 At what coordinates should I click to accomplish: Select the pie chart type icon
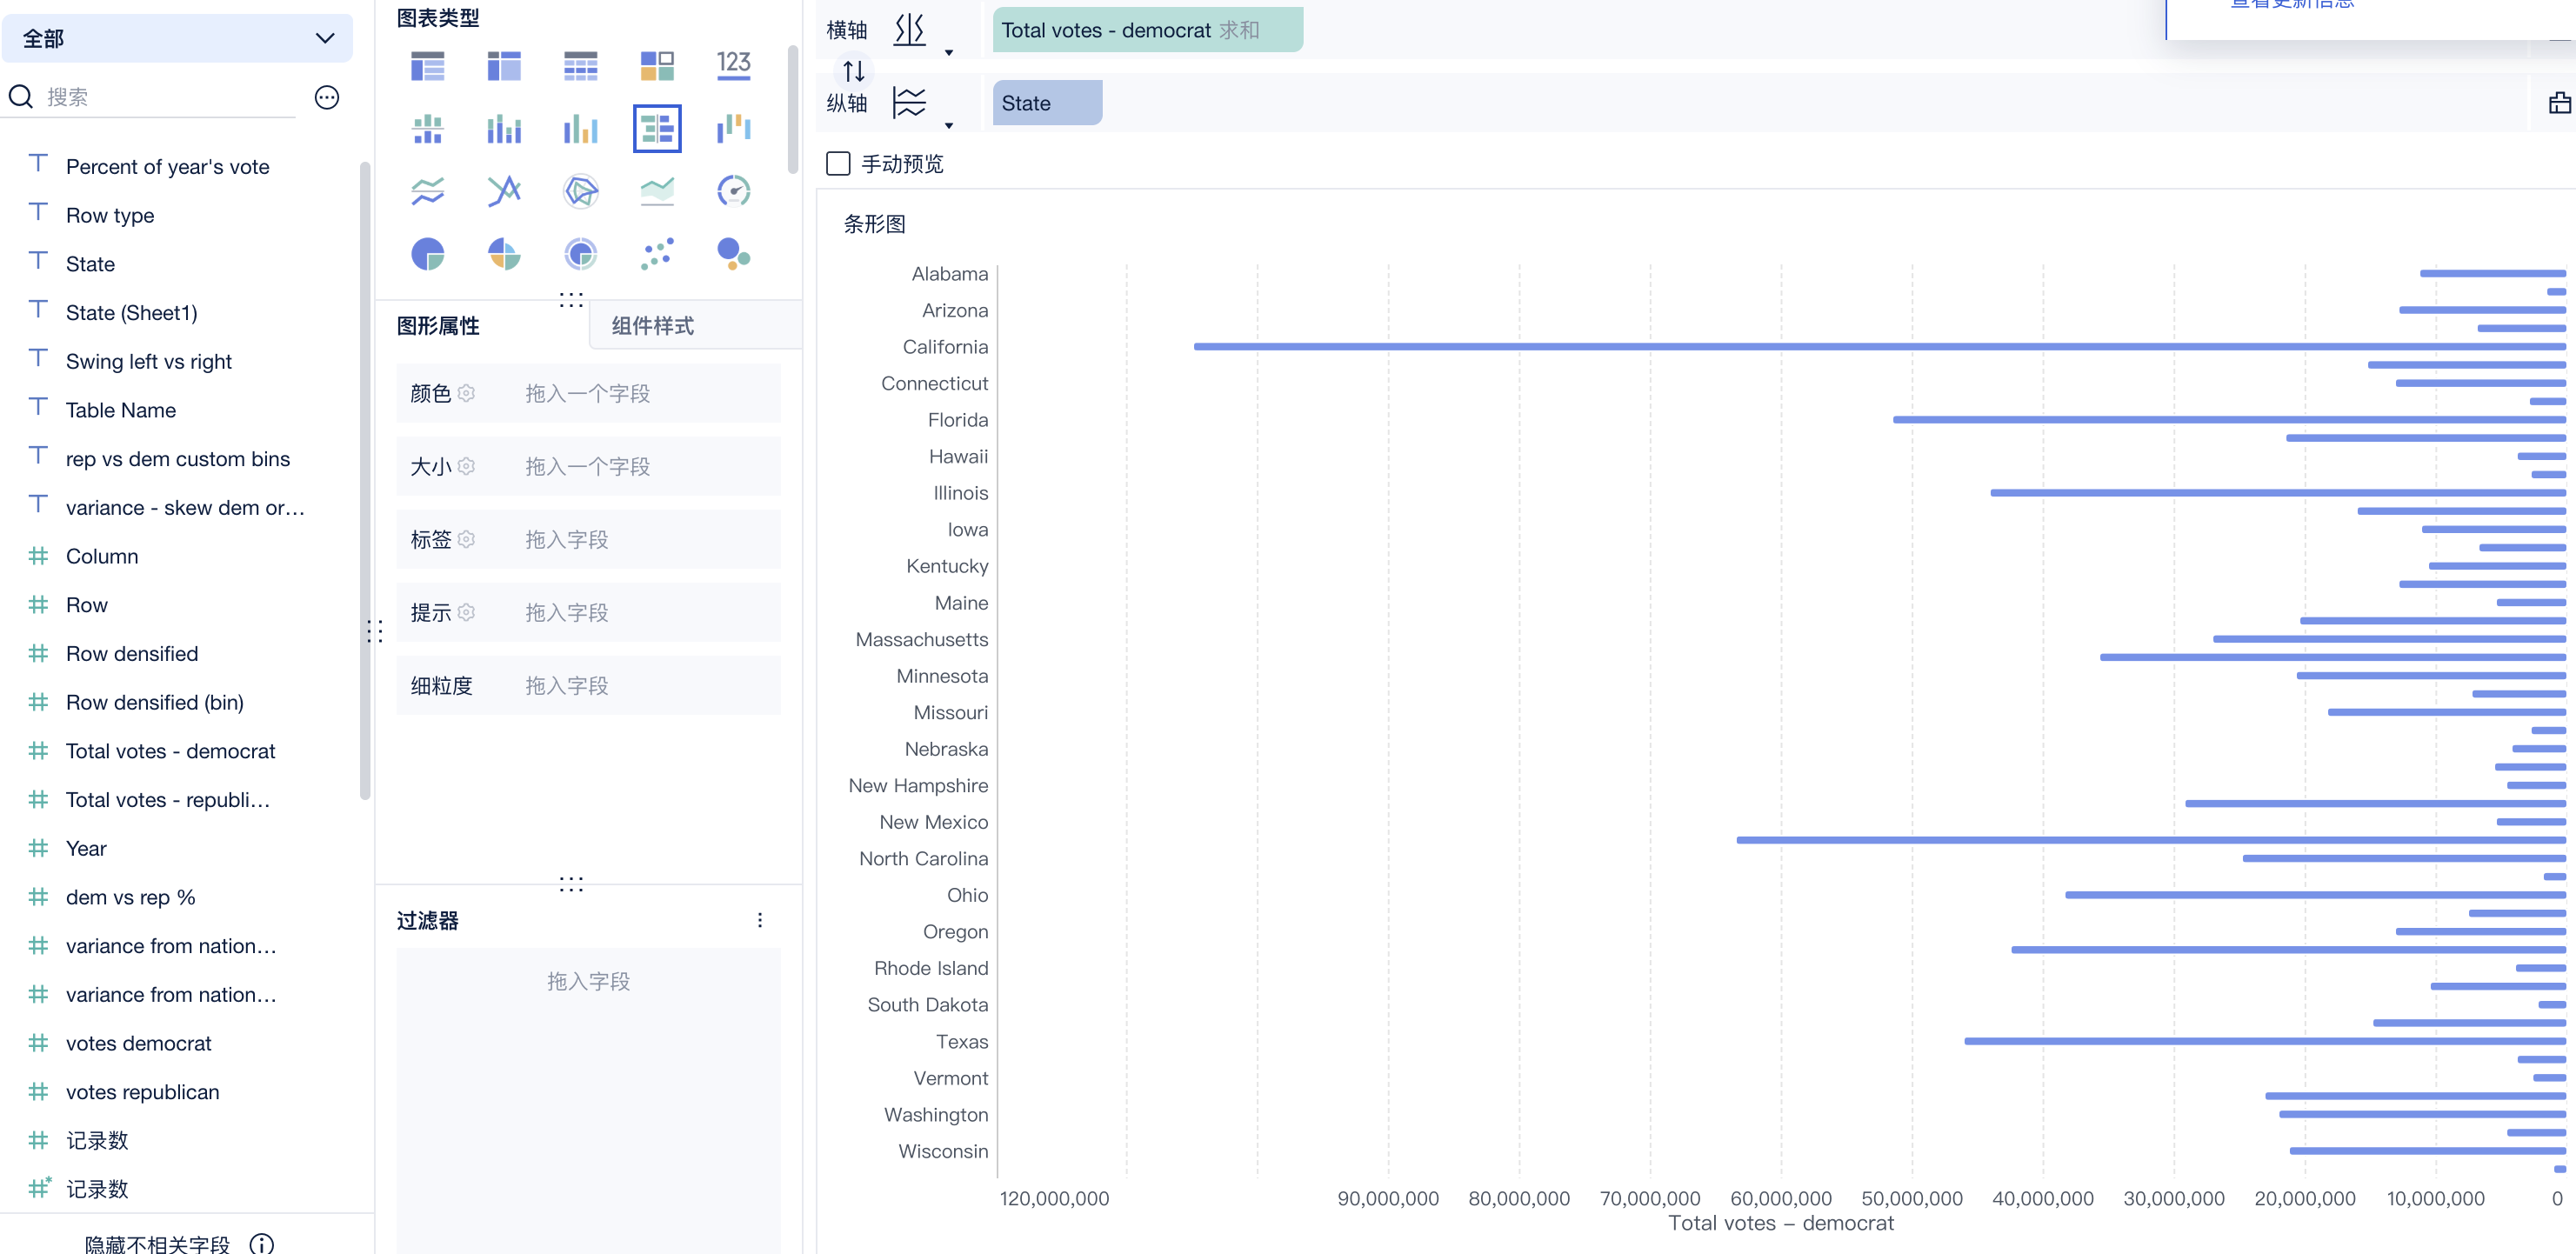pos(427,254)
